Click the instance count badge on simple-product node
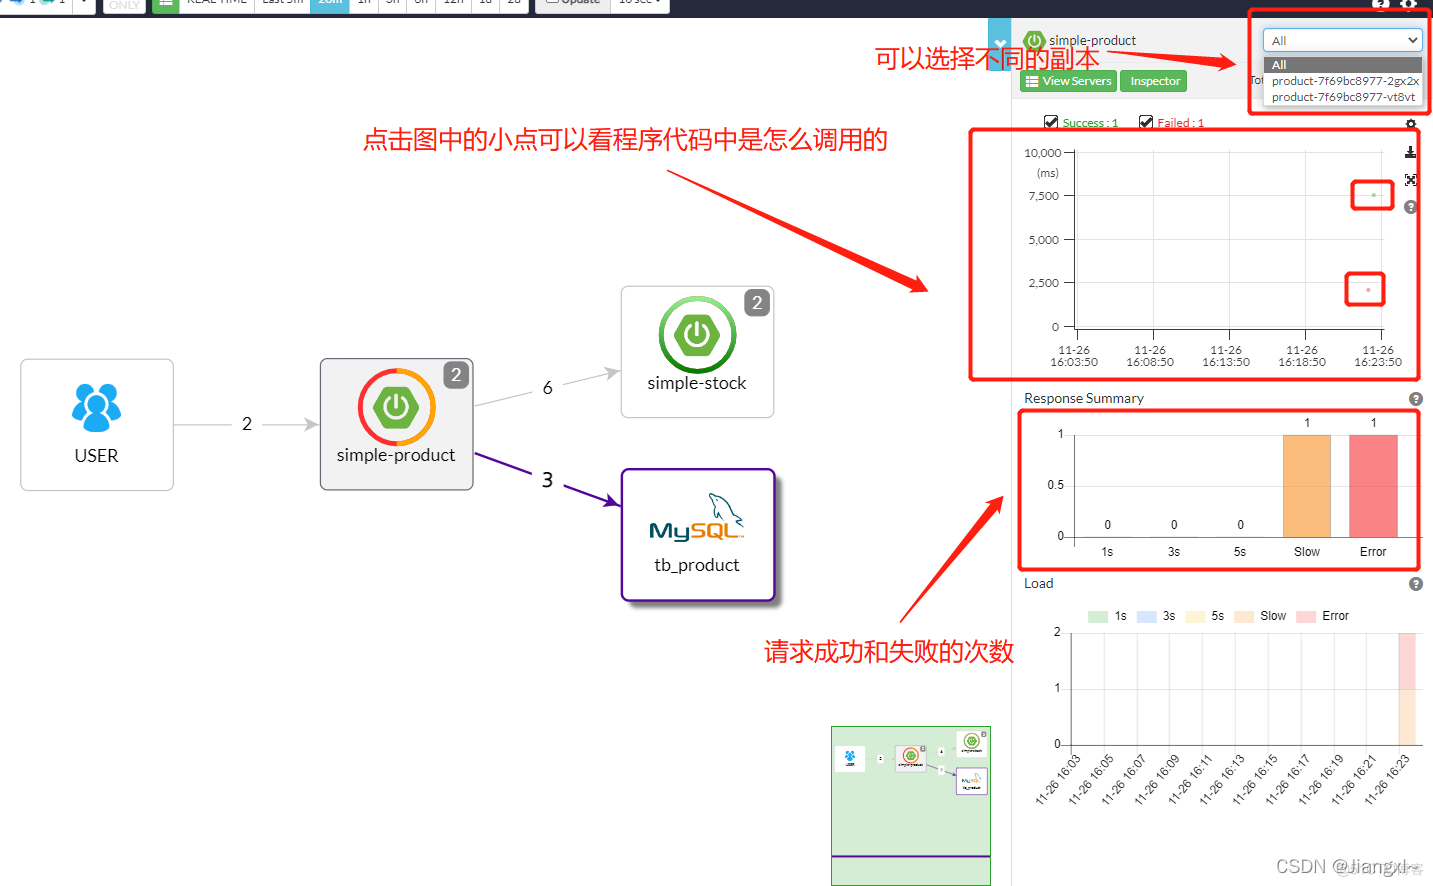Screen dimensions: 1433x886 456,375
